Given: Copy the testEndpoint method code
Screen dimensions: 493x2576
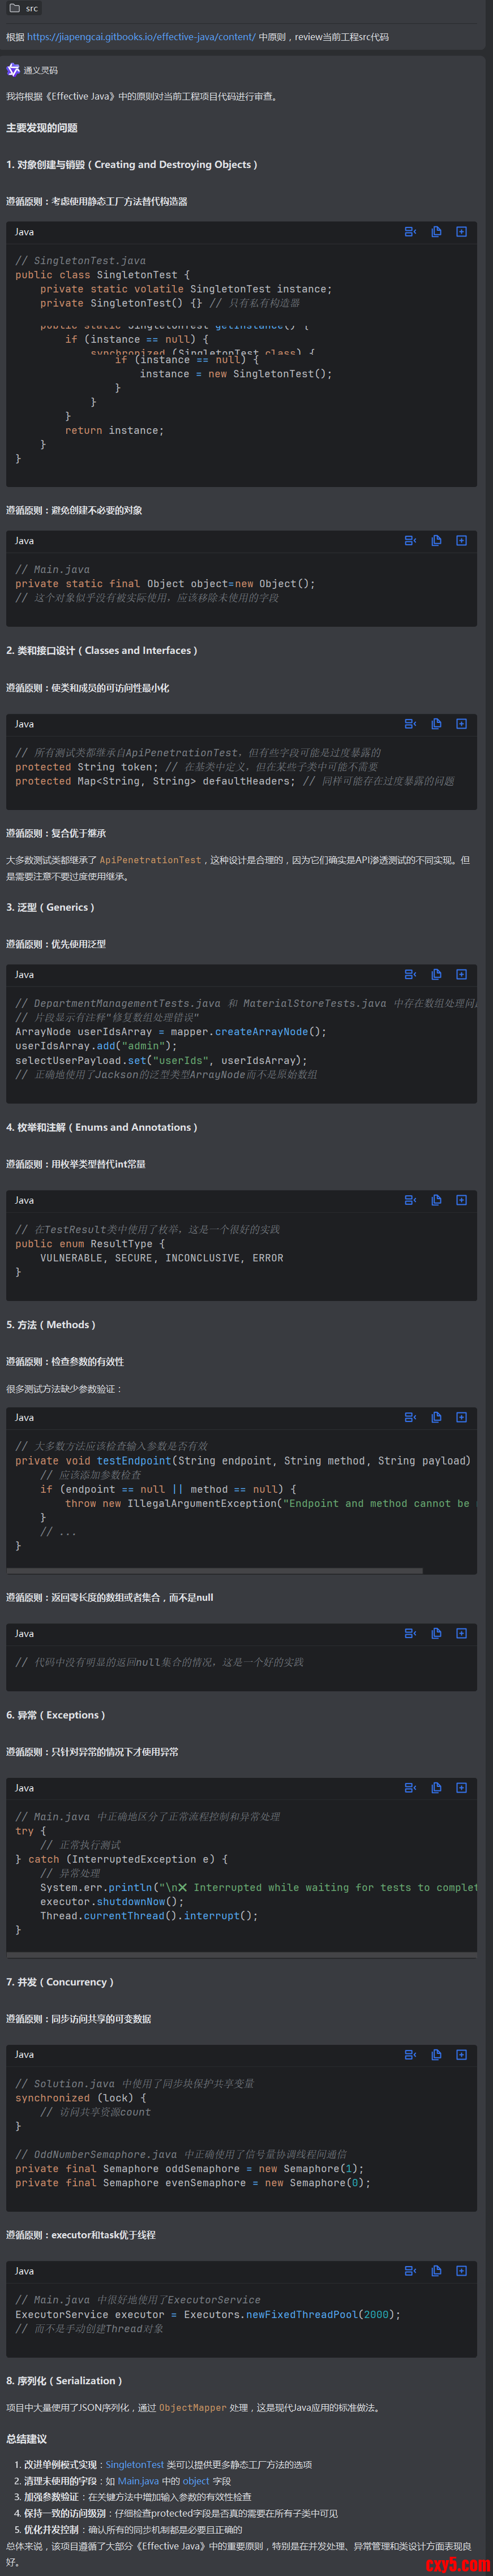Looking at the screenshot, I should (x=436, y=1417).
